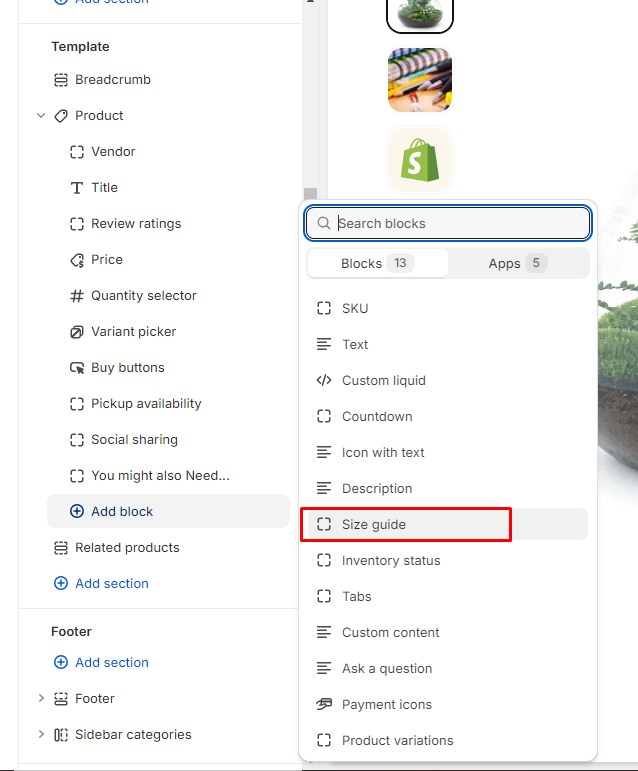Click the Buy buttons cursor icon
The height and width of the screenshot is (771, 638).
pyautogui.click(x=77, y=368)
